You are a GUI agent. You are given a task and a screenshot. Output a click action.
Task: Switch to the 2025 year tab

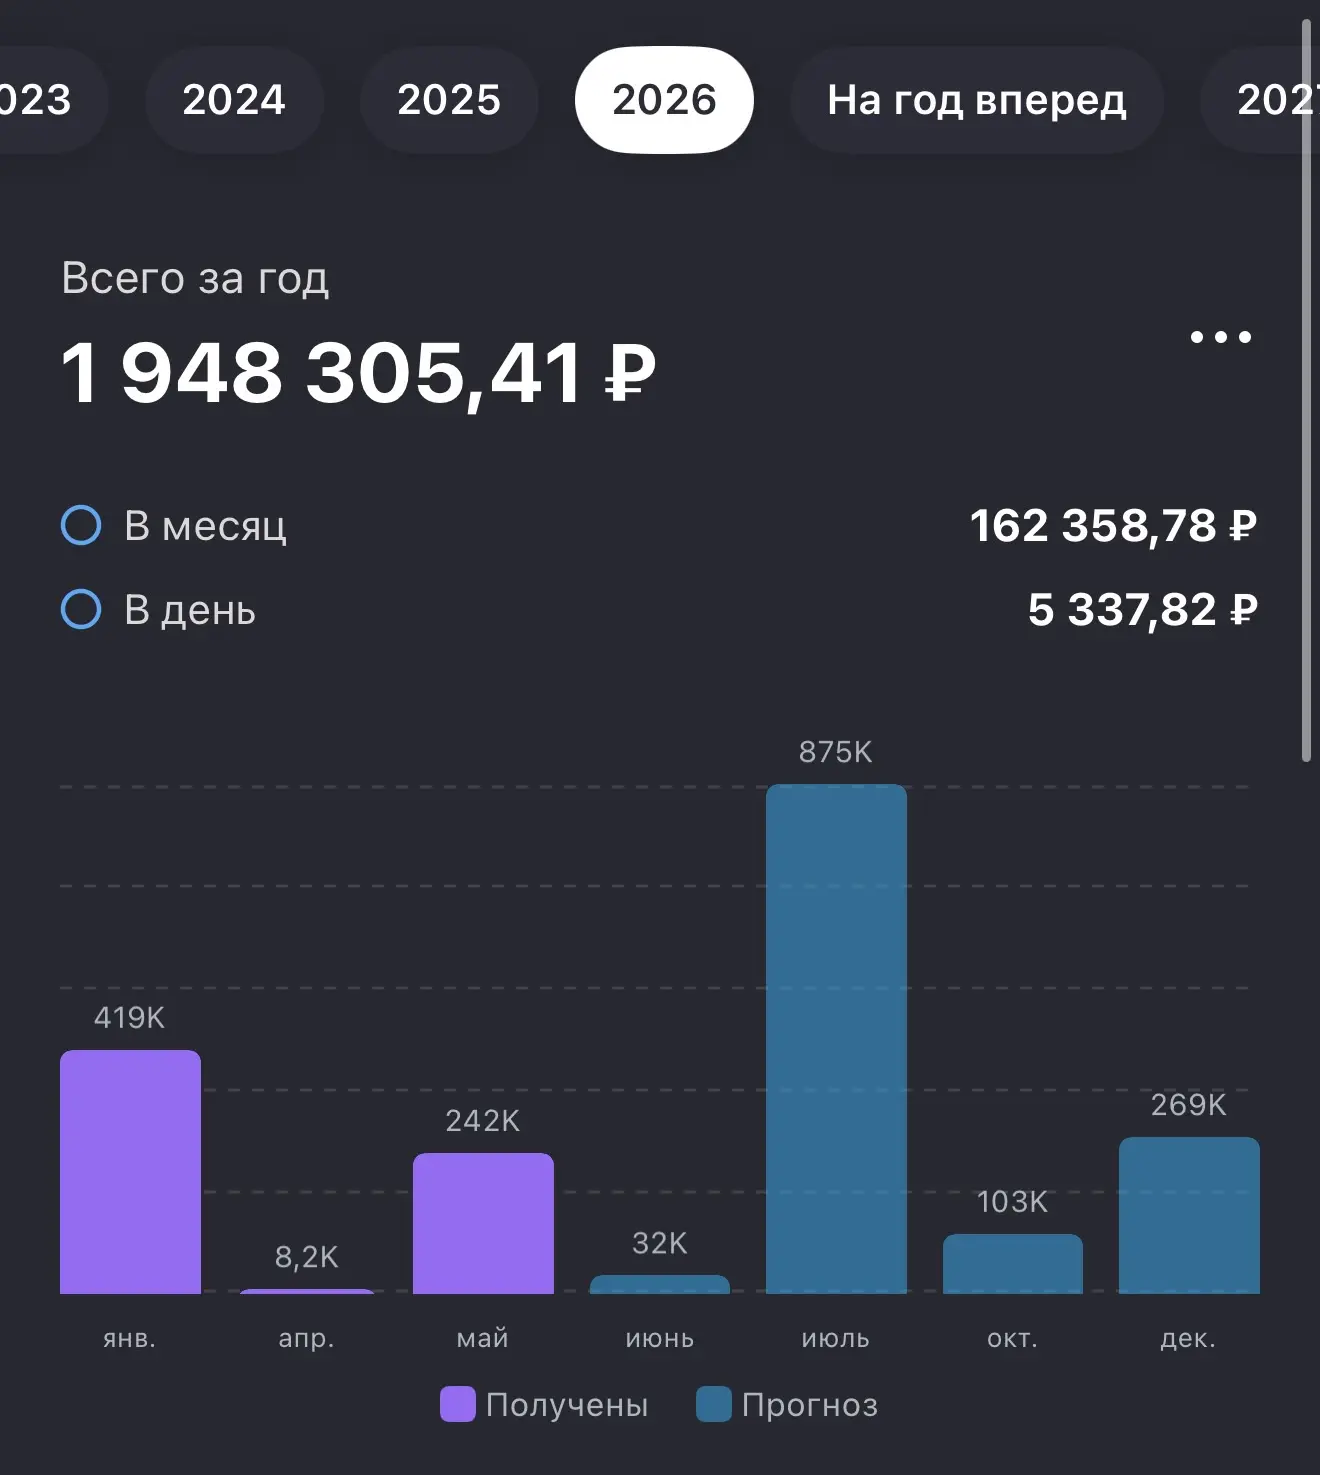(449, 100)
